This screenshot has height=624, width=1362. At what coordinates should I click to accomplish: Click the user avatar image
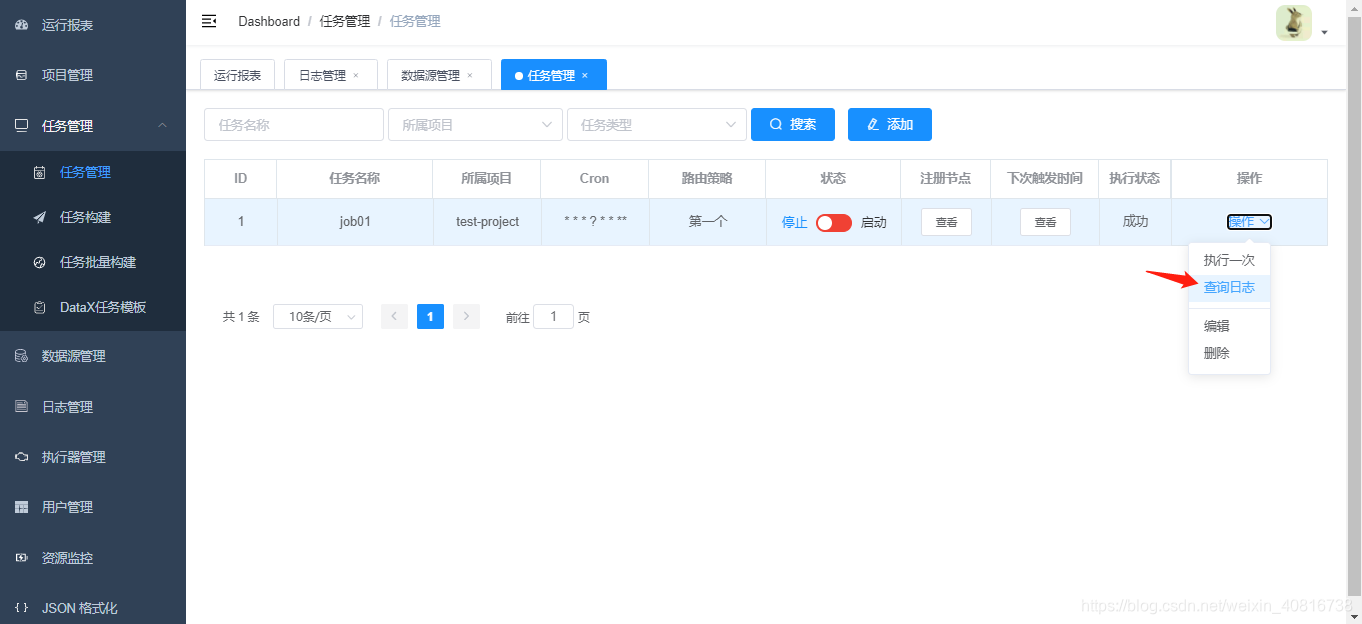tap(1293, 23)
